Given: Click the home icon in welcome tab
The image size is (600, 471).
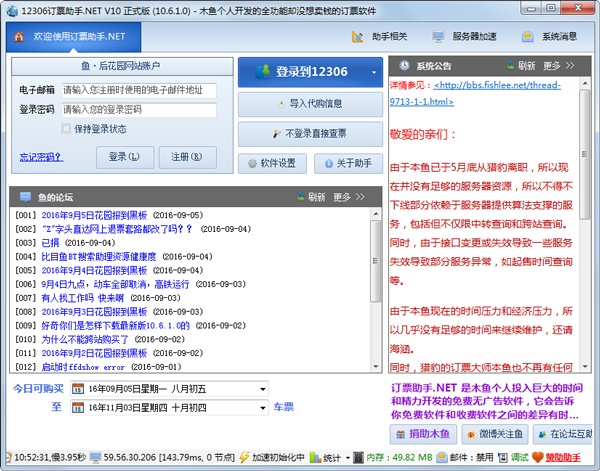Looking at the screenshot, I should click(x=19, y=37).
